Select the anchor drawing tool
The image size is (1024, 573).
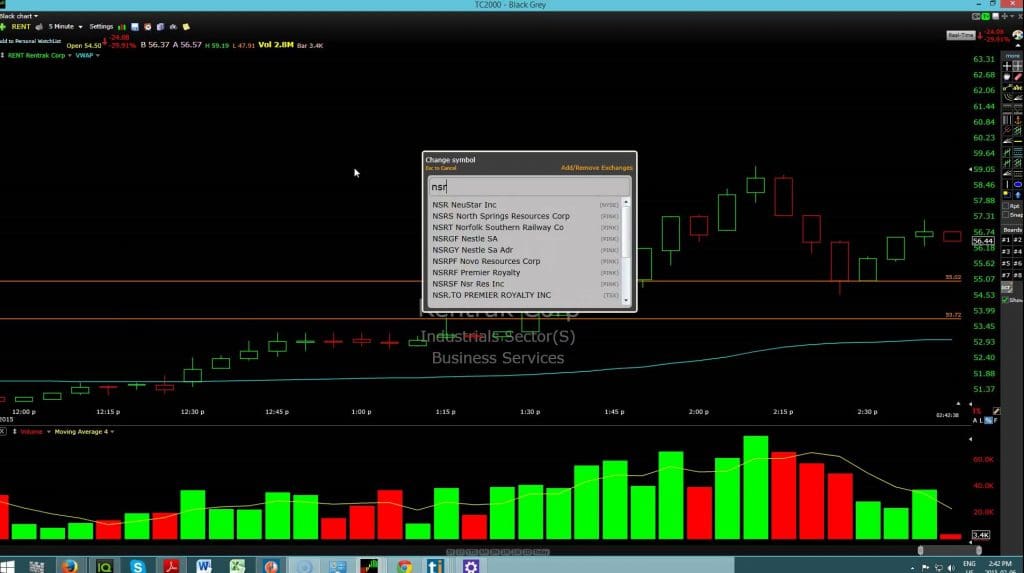(1018, 120)
